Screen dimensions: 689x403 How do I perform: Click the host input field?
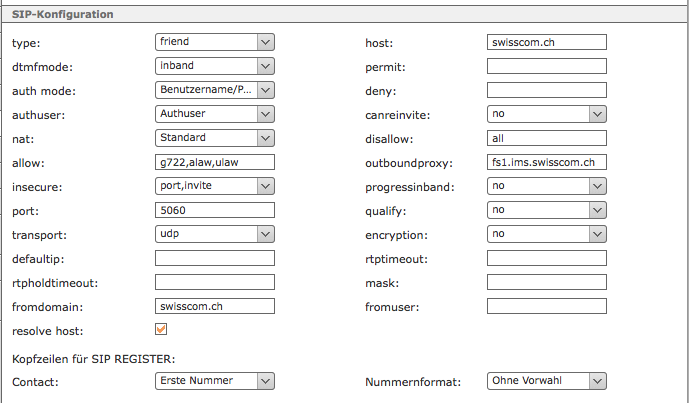pyautogui.click(x=547, y=42)
